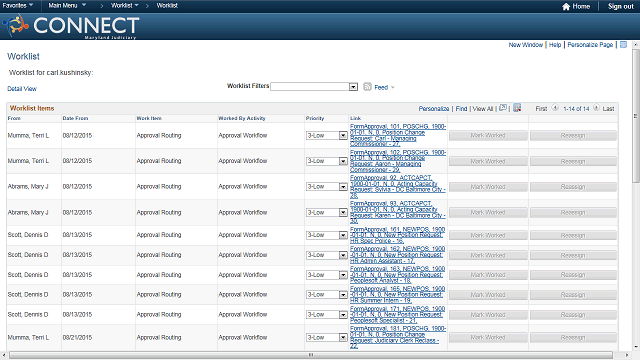Click the last Worklist breadcrumb item
Image resolution: width=640 pixels, height=360 pixels.
click(x=167, y=5)
